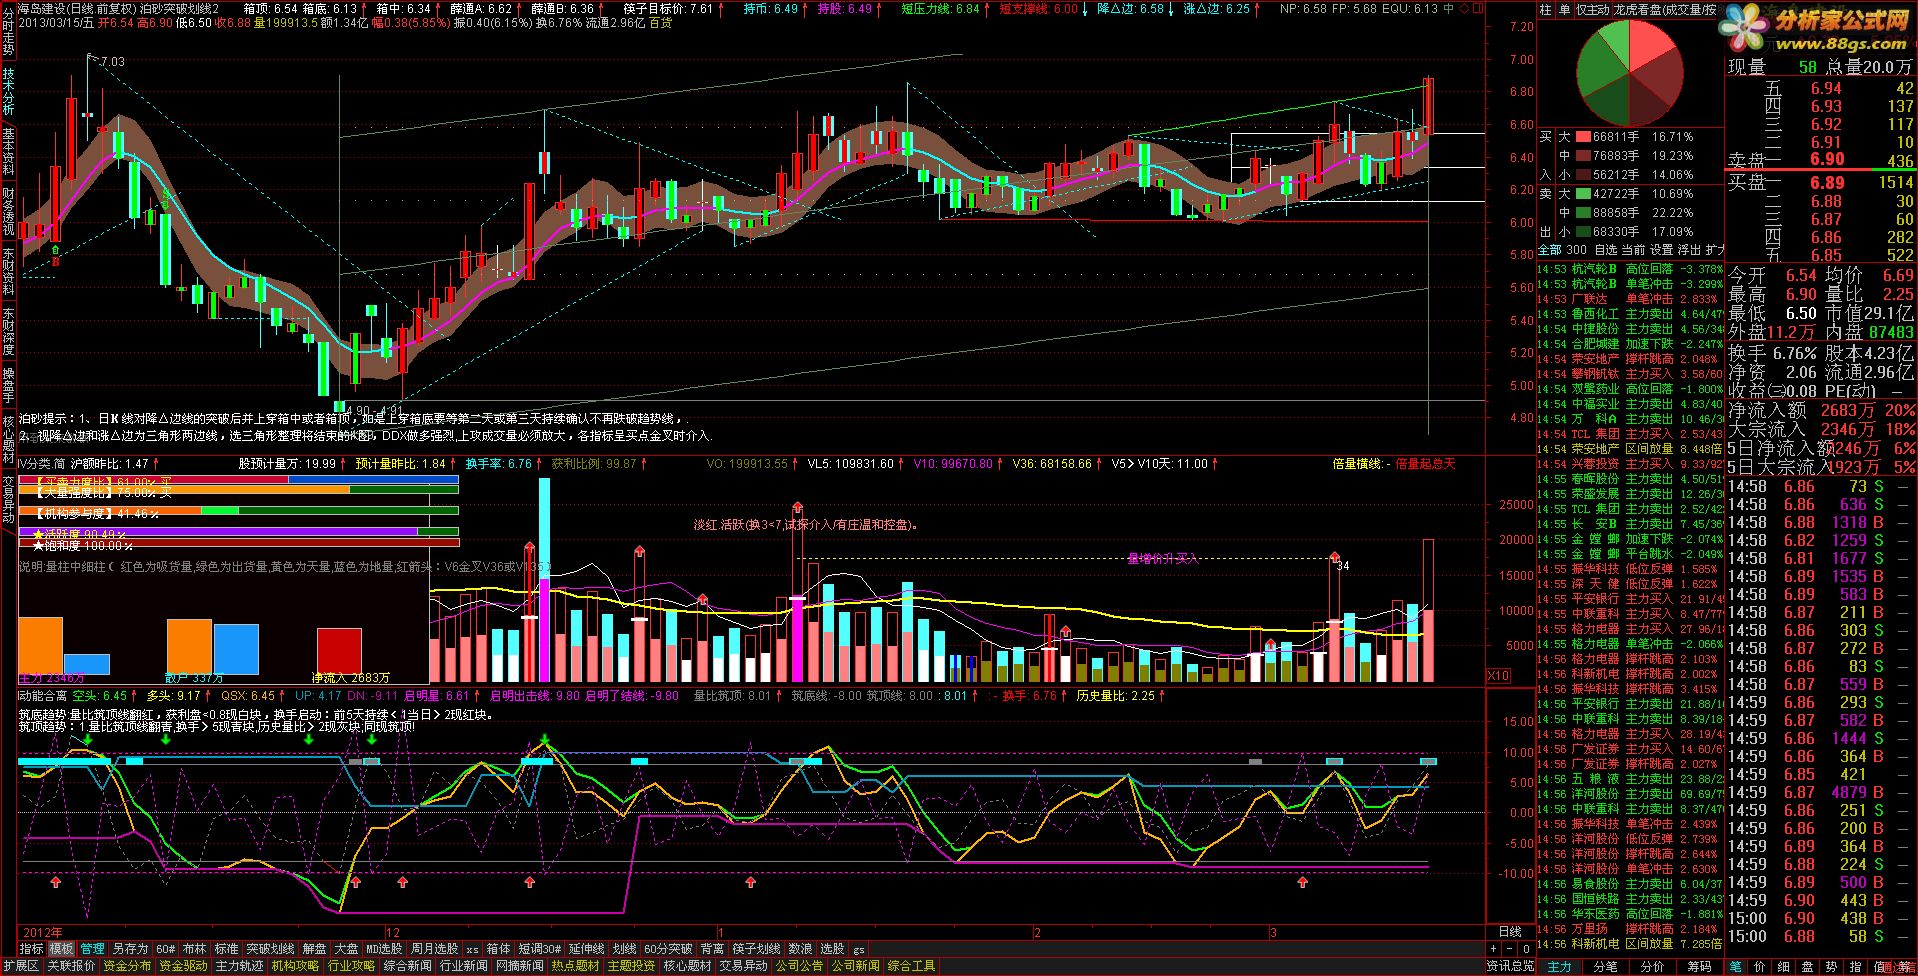Viewport: 1918px width, 976px height.
Task: Switch to 主力 tab at bottom right
Action: click(x=1560, y=966)
